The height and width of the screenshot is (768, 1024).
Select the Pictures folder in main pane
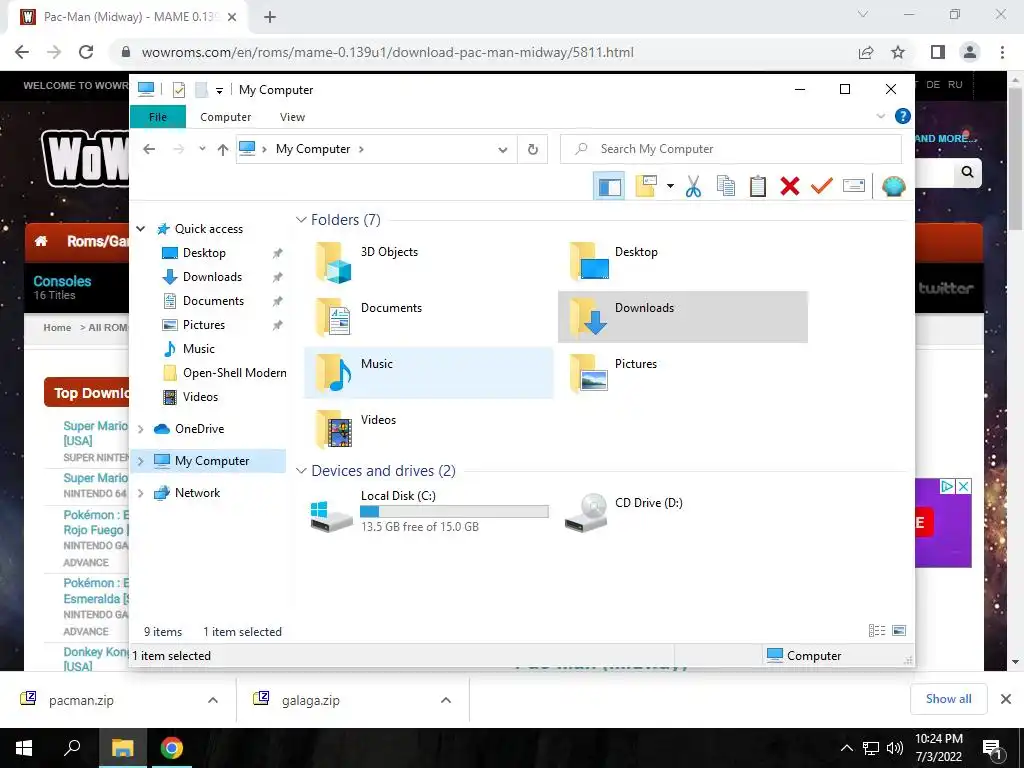pyautogui.click(x=683, y=373)
